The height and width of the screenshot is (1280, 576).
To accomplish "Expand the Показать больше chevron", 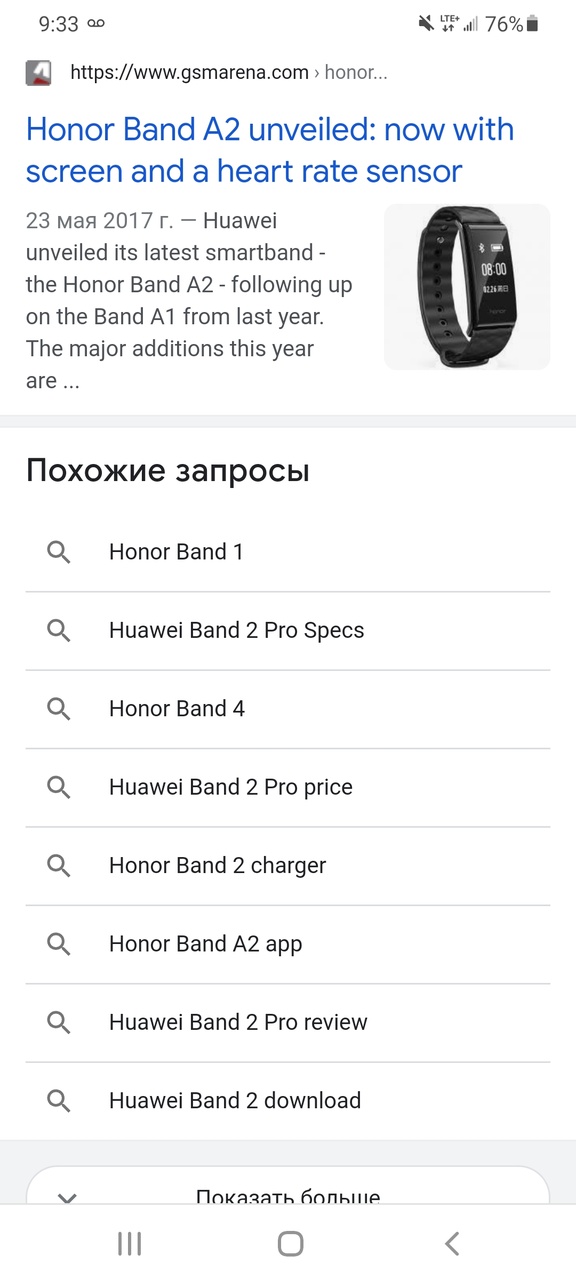I will click(x=68, y=1196).
